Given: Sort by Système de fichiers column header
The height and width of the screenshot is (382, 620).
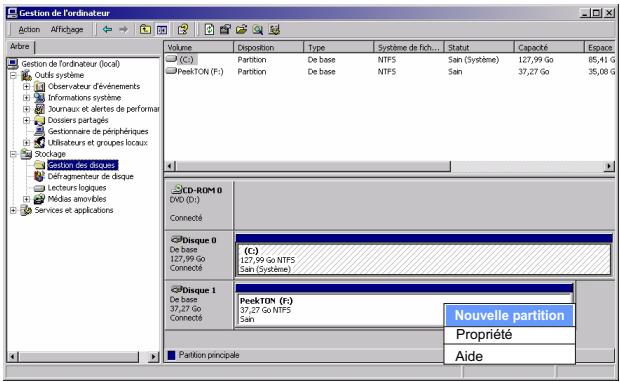Looking at the screenshot, I should point(408,47).
